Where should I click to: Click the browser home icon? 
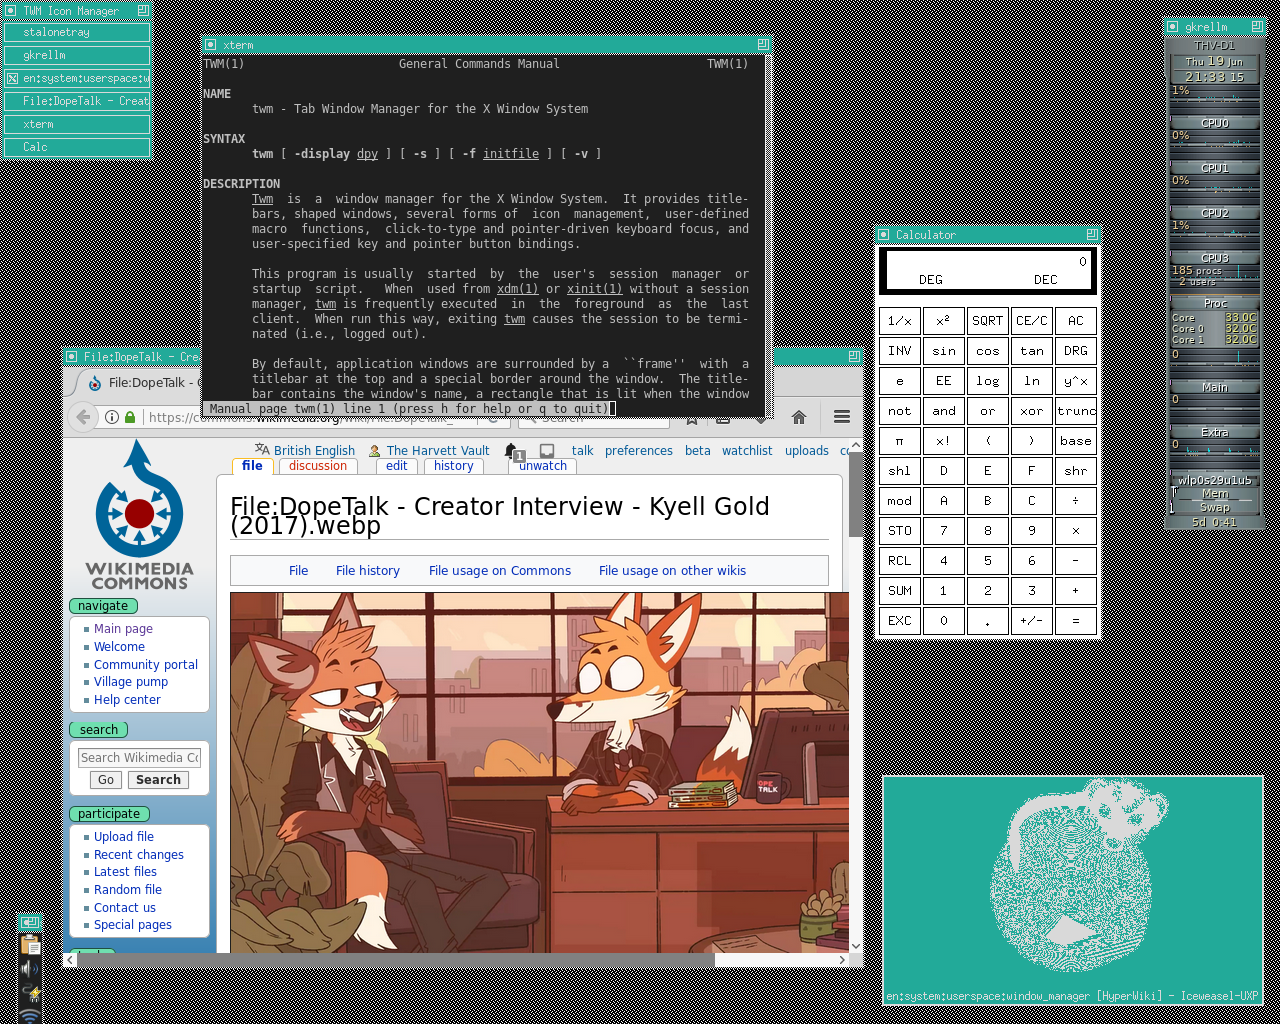[798, 417]
